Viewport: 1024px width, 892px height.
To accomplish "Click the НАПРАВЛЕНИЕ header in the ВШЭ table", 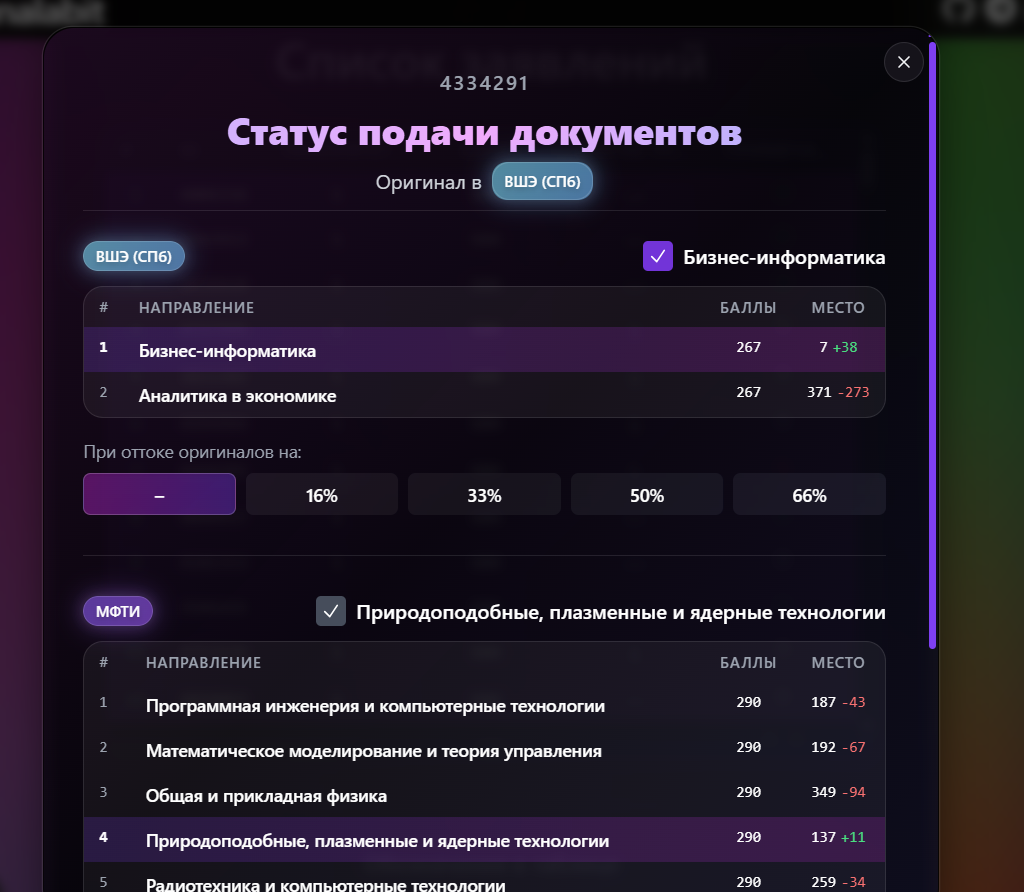I will pyautogui.click(x=196, y=308).
